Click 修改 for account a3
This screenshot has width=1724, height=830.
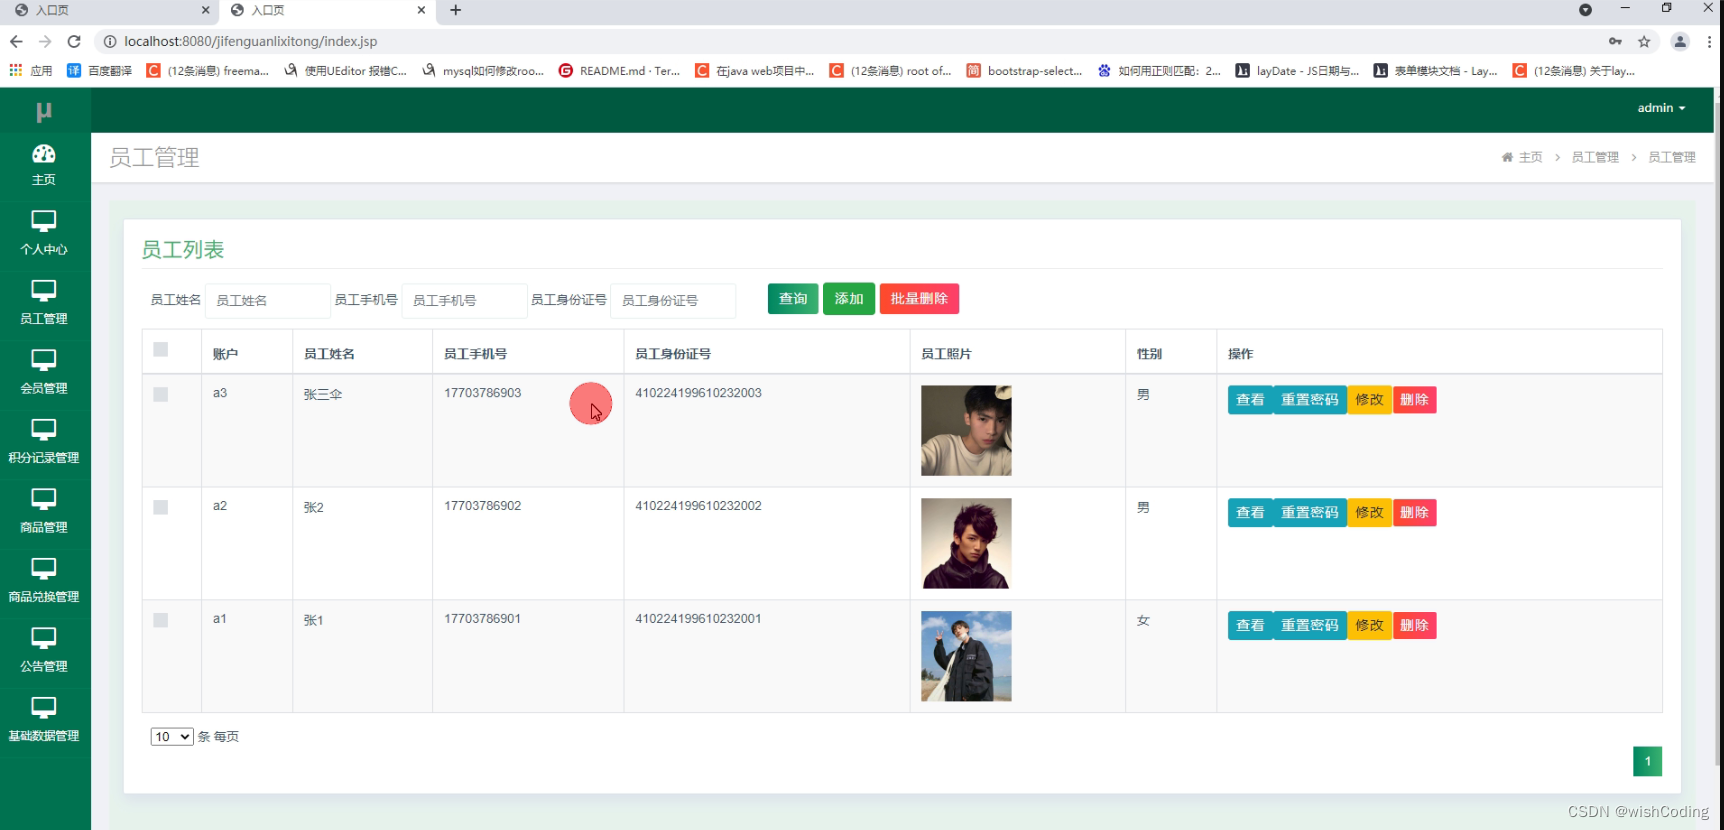1369,400
